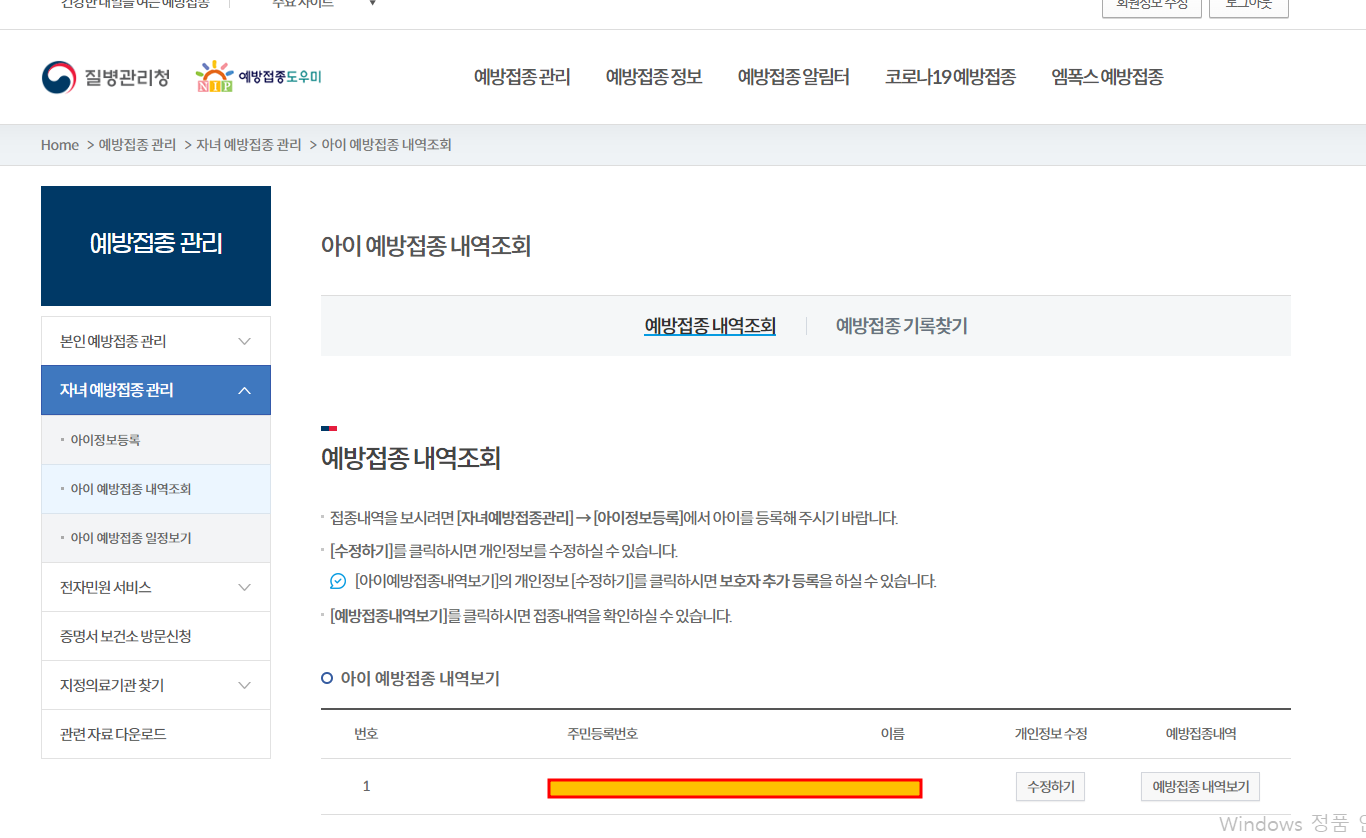Click the note about 보호자 추가 등록
The image size is (1366, 838).
(x=645, y=582)
